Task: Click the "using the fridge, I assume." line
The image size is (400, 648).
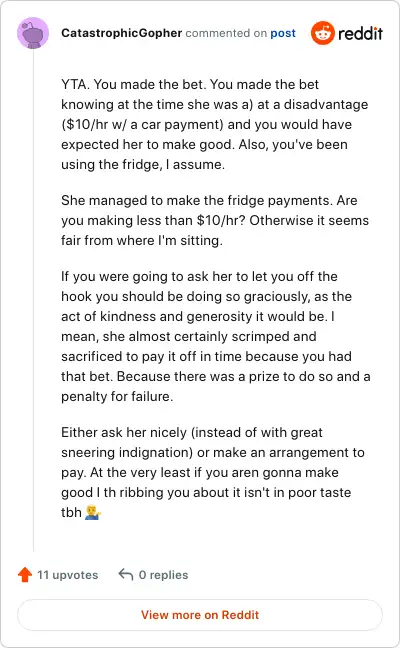Action: [x=143, y=164]
